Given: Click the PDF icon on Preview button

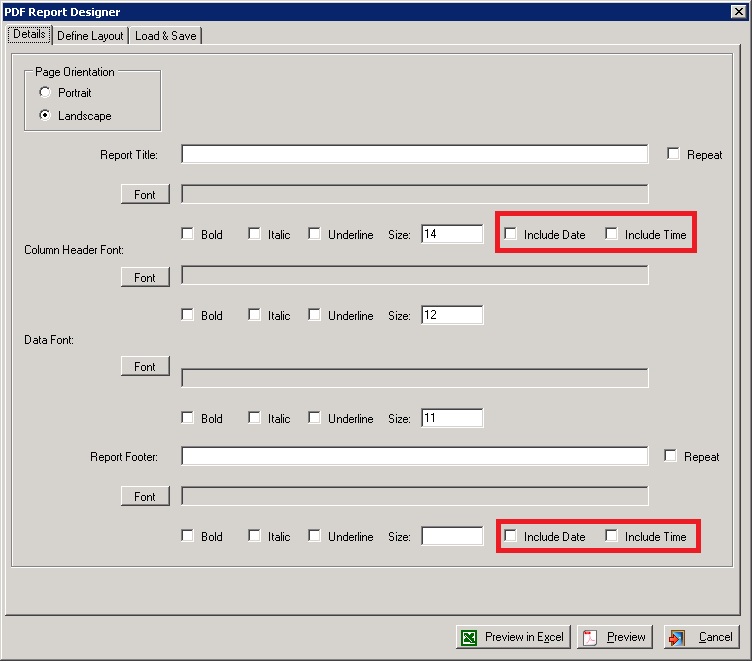Looking at the screenshot, I should pyautogui.click(x=590, y=637).
